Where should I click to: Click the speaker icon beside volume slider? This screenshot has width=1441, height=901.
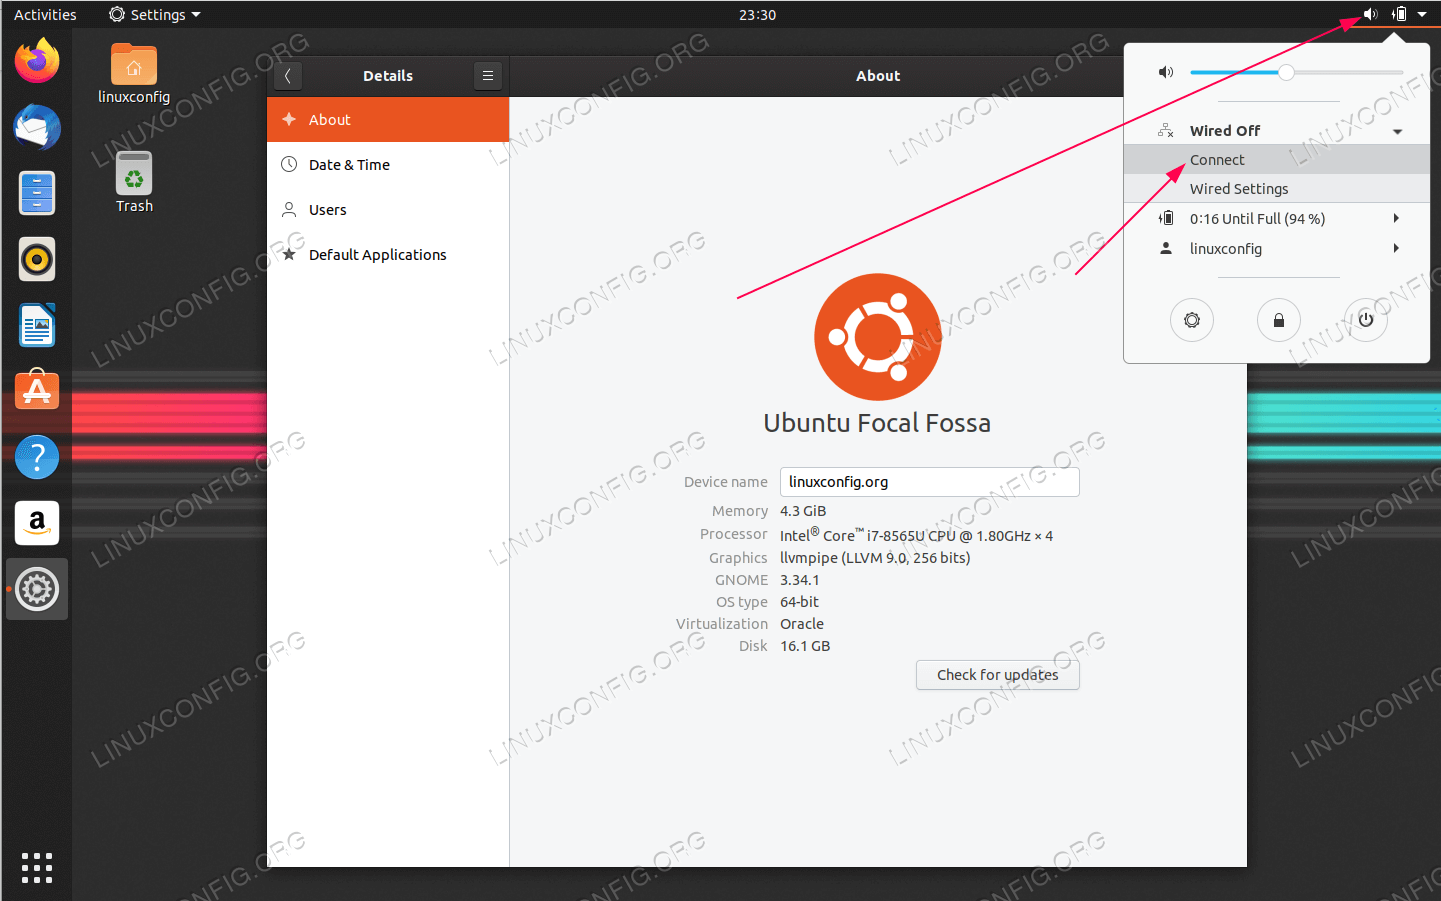point(1166,72)
